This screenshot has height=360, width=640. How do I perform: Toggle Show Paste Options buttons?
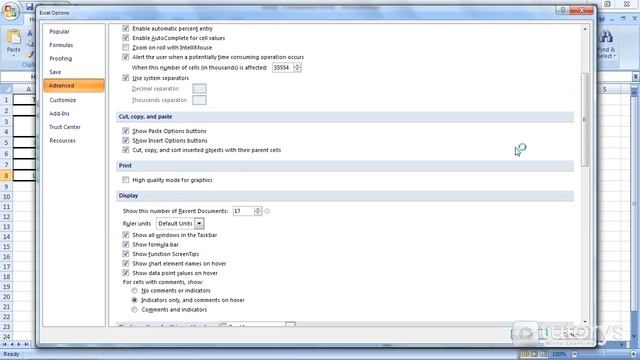(x=126, y=131)
